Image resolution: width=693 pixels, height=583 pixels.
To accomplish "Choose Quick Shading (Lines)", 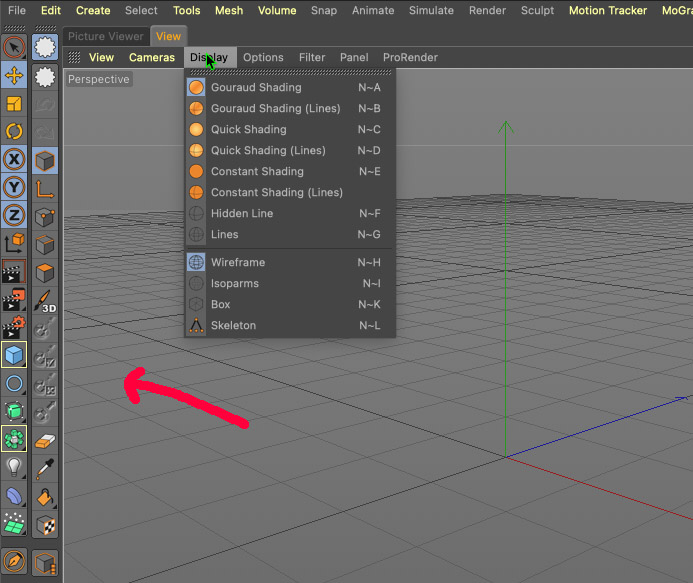I will (290, 150).
